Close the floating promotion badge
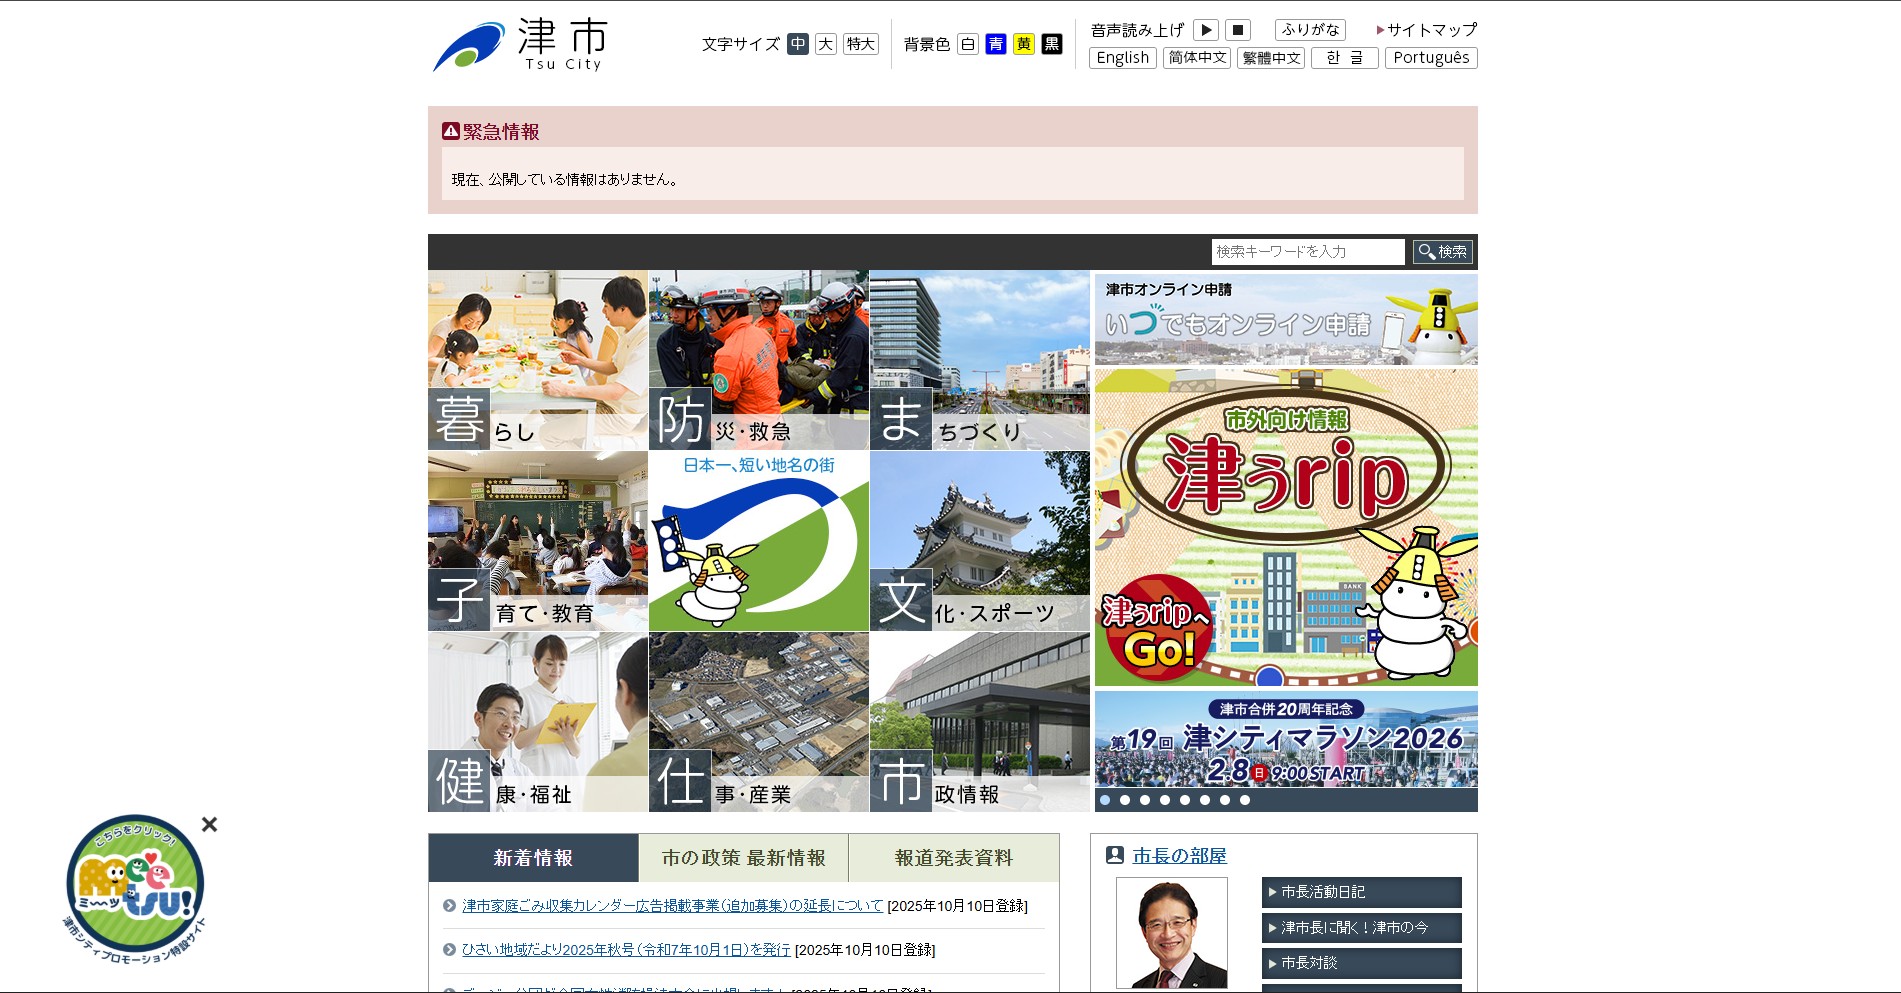The width and height of the screenshot is (1901, 993). (209, 824)
